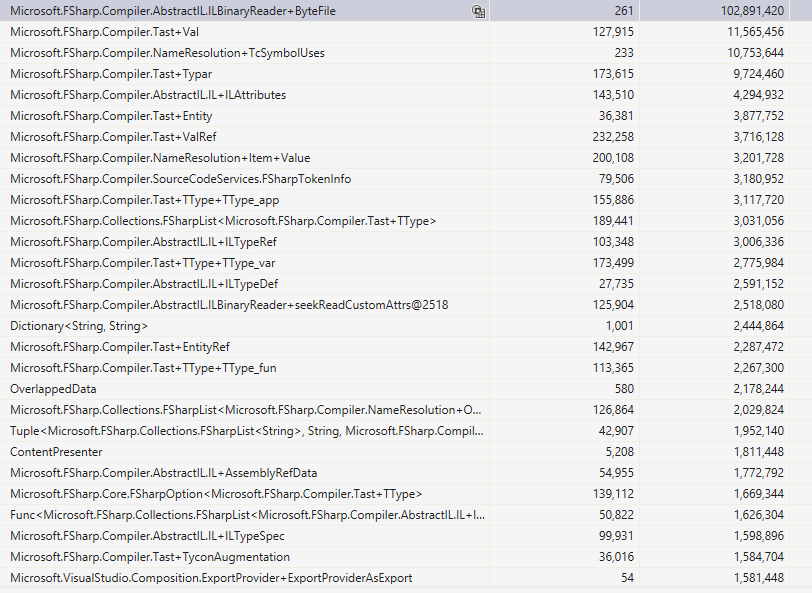812x593 pixels.
Task: Click the count value 173,615
Action: pyautogui.click(x=613, y=74)
